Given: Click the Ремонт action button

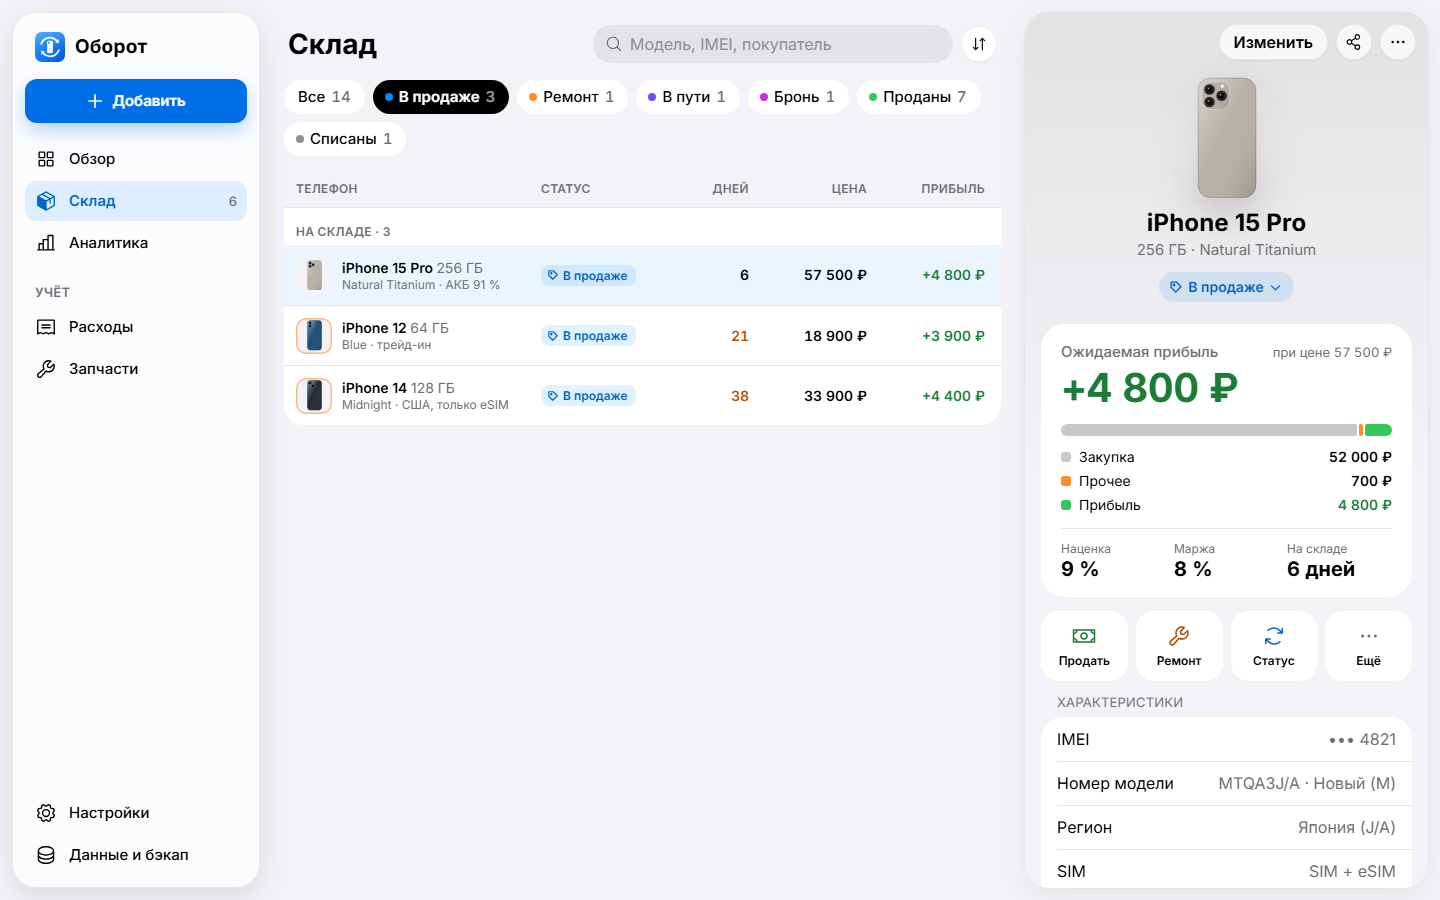Looking at the screenshot, I should point(1179,646).
